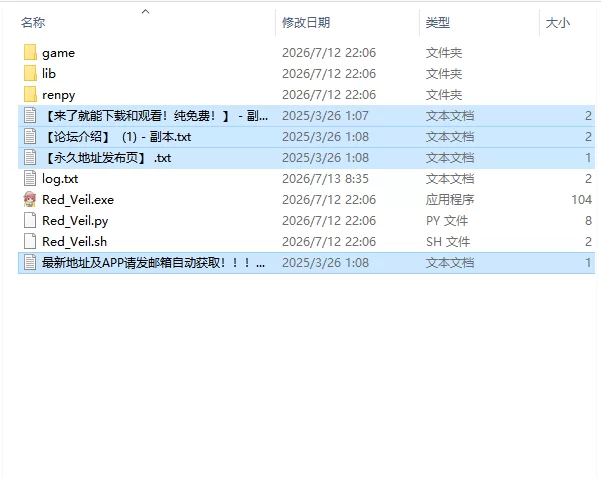Click the Red_Veil.exe application icon

[30, 199]
